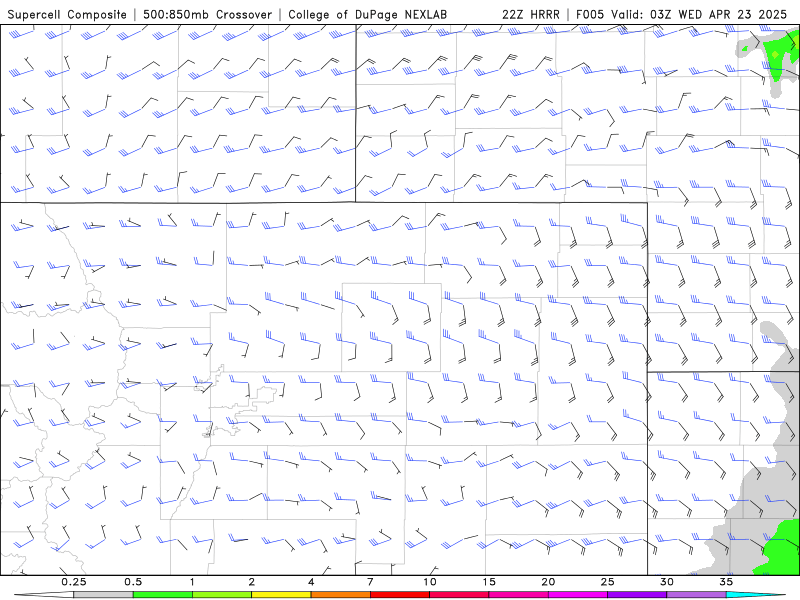800x600 pixels.
Task: Click the '10' legend value
Action: coord(430,582)
